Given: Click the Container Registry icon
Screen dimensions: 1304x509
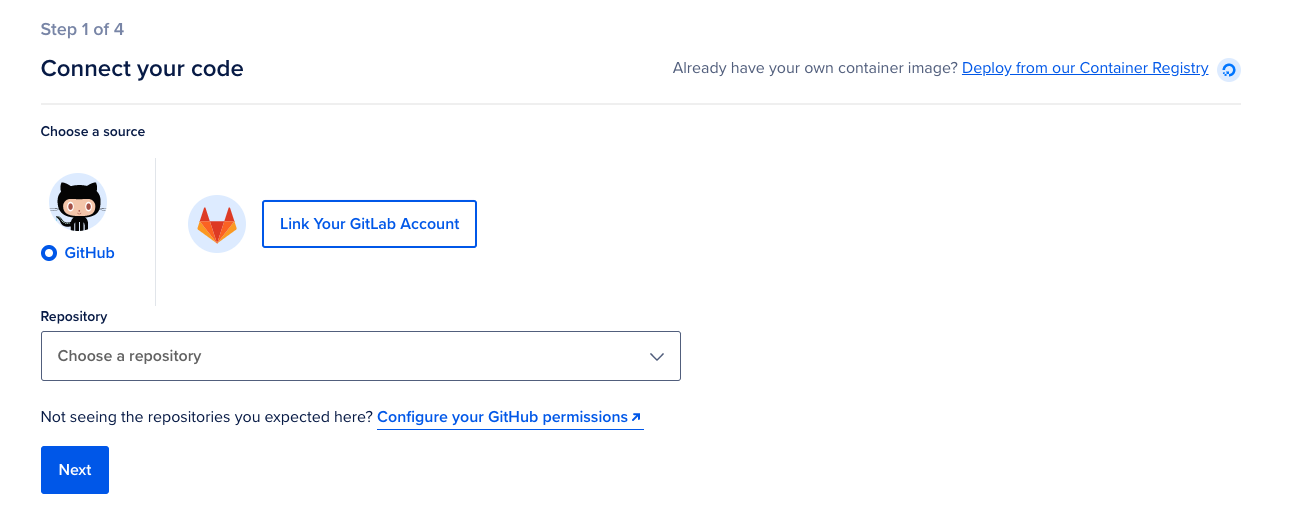Looking at the screenshot, I should coord(1229,69).
